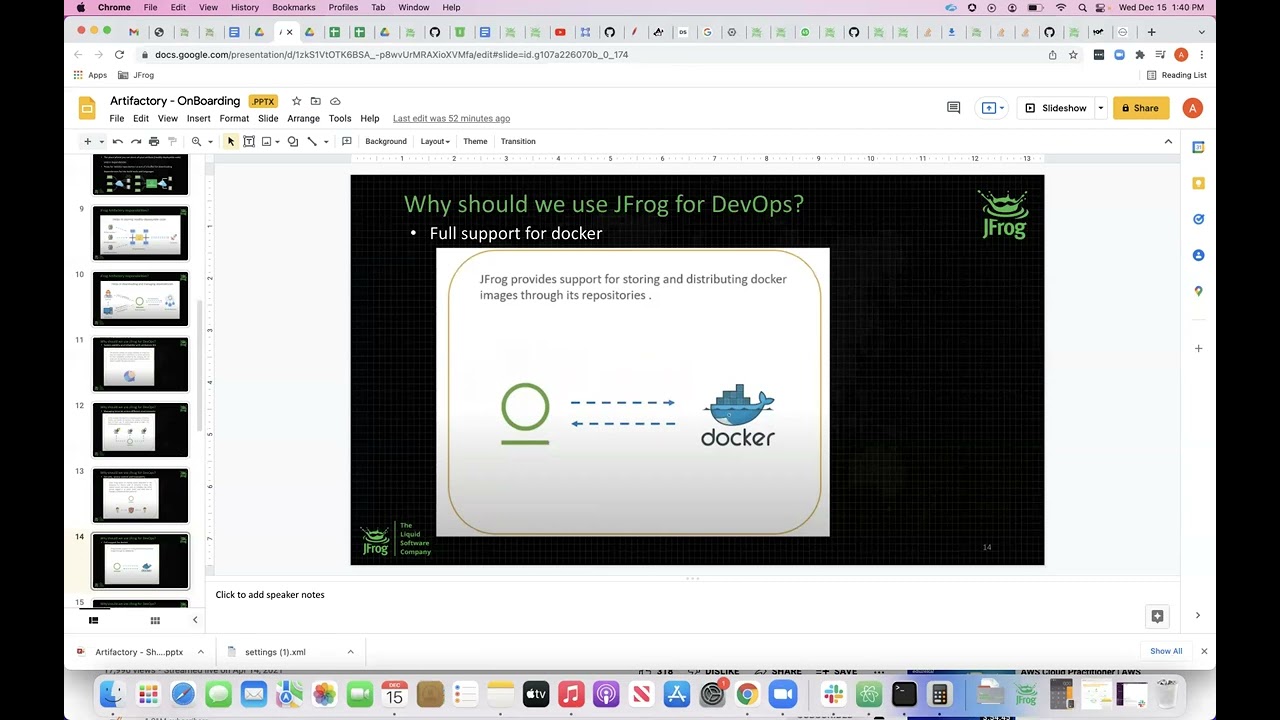Open the Google Slides home logo
Image resolution: width=1280 pixels, height=720 pixels.
click(87, 108)
